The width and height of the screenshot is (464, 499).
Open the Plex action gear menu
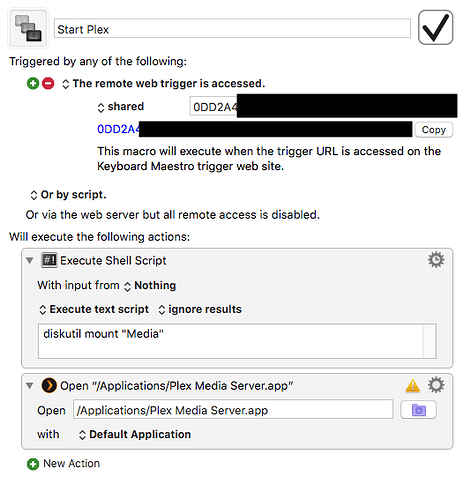coord(436,385)
